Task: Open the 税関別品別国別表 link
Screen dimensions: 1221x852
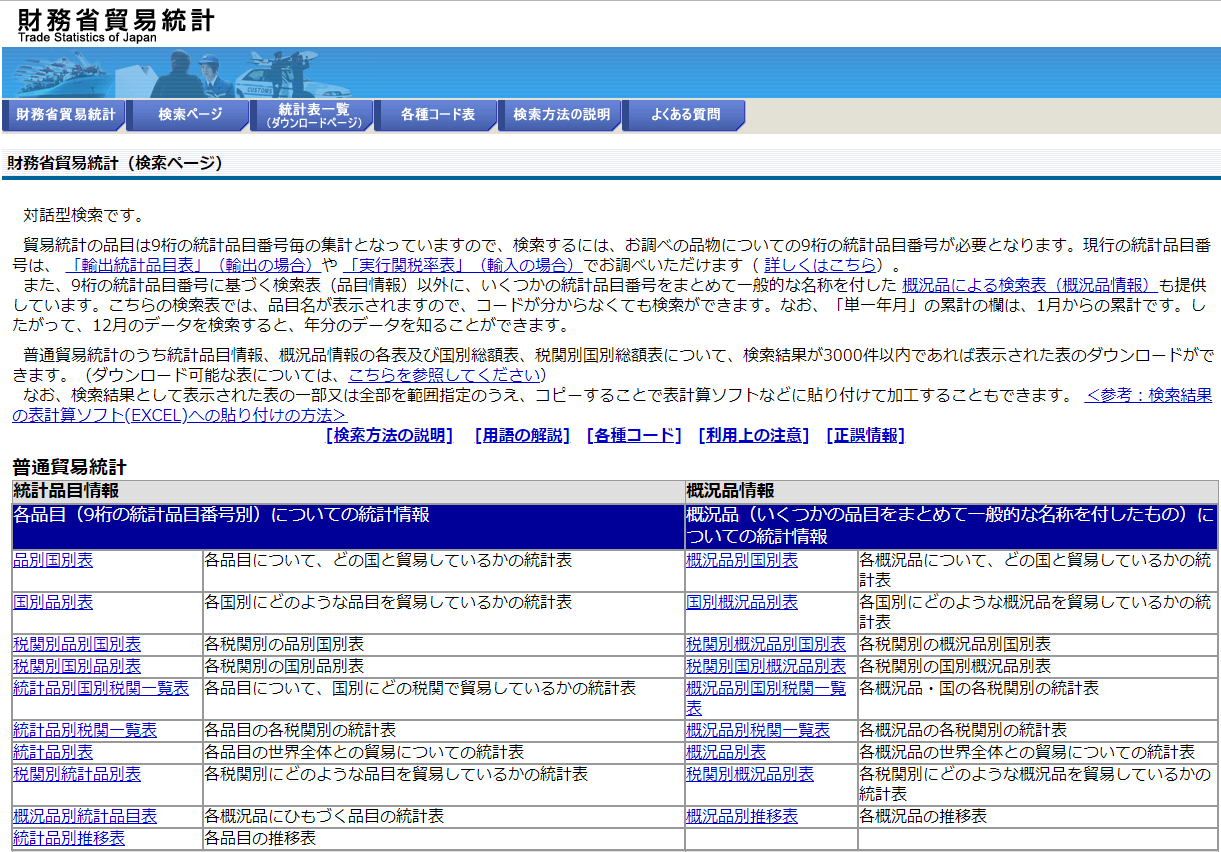Action: coord(77,644)
